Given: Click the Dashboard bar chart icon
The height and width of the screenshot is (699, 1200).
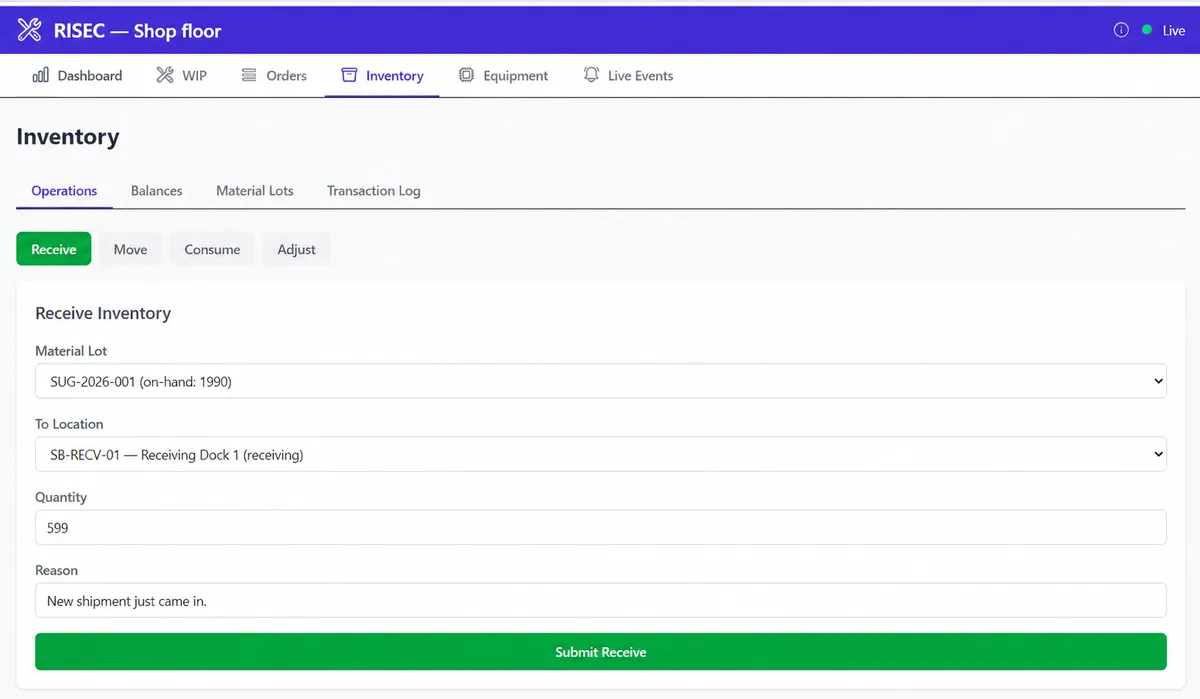Looking at the screenshot, I should pyautogui.click(x=41, y=75).
